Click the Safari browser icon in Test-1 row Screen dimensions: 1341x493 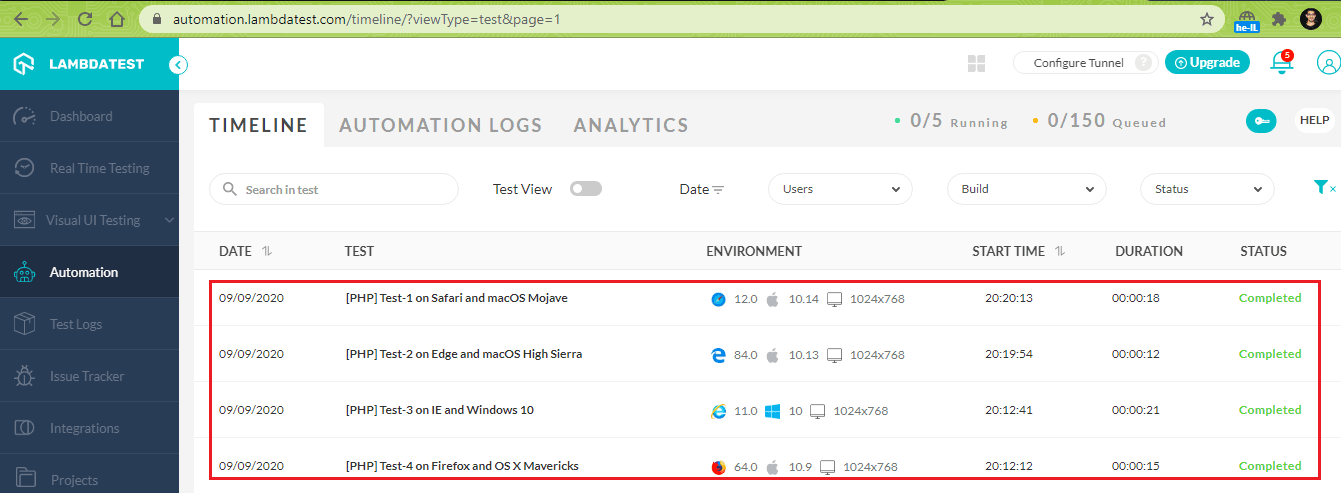718,299
